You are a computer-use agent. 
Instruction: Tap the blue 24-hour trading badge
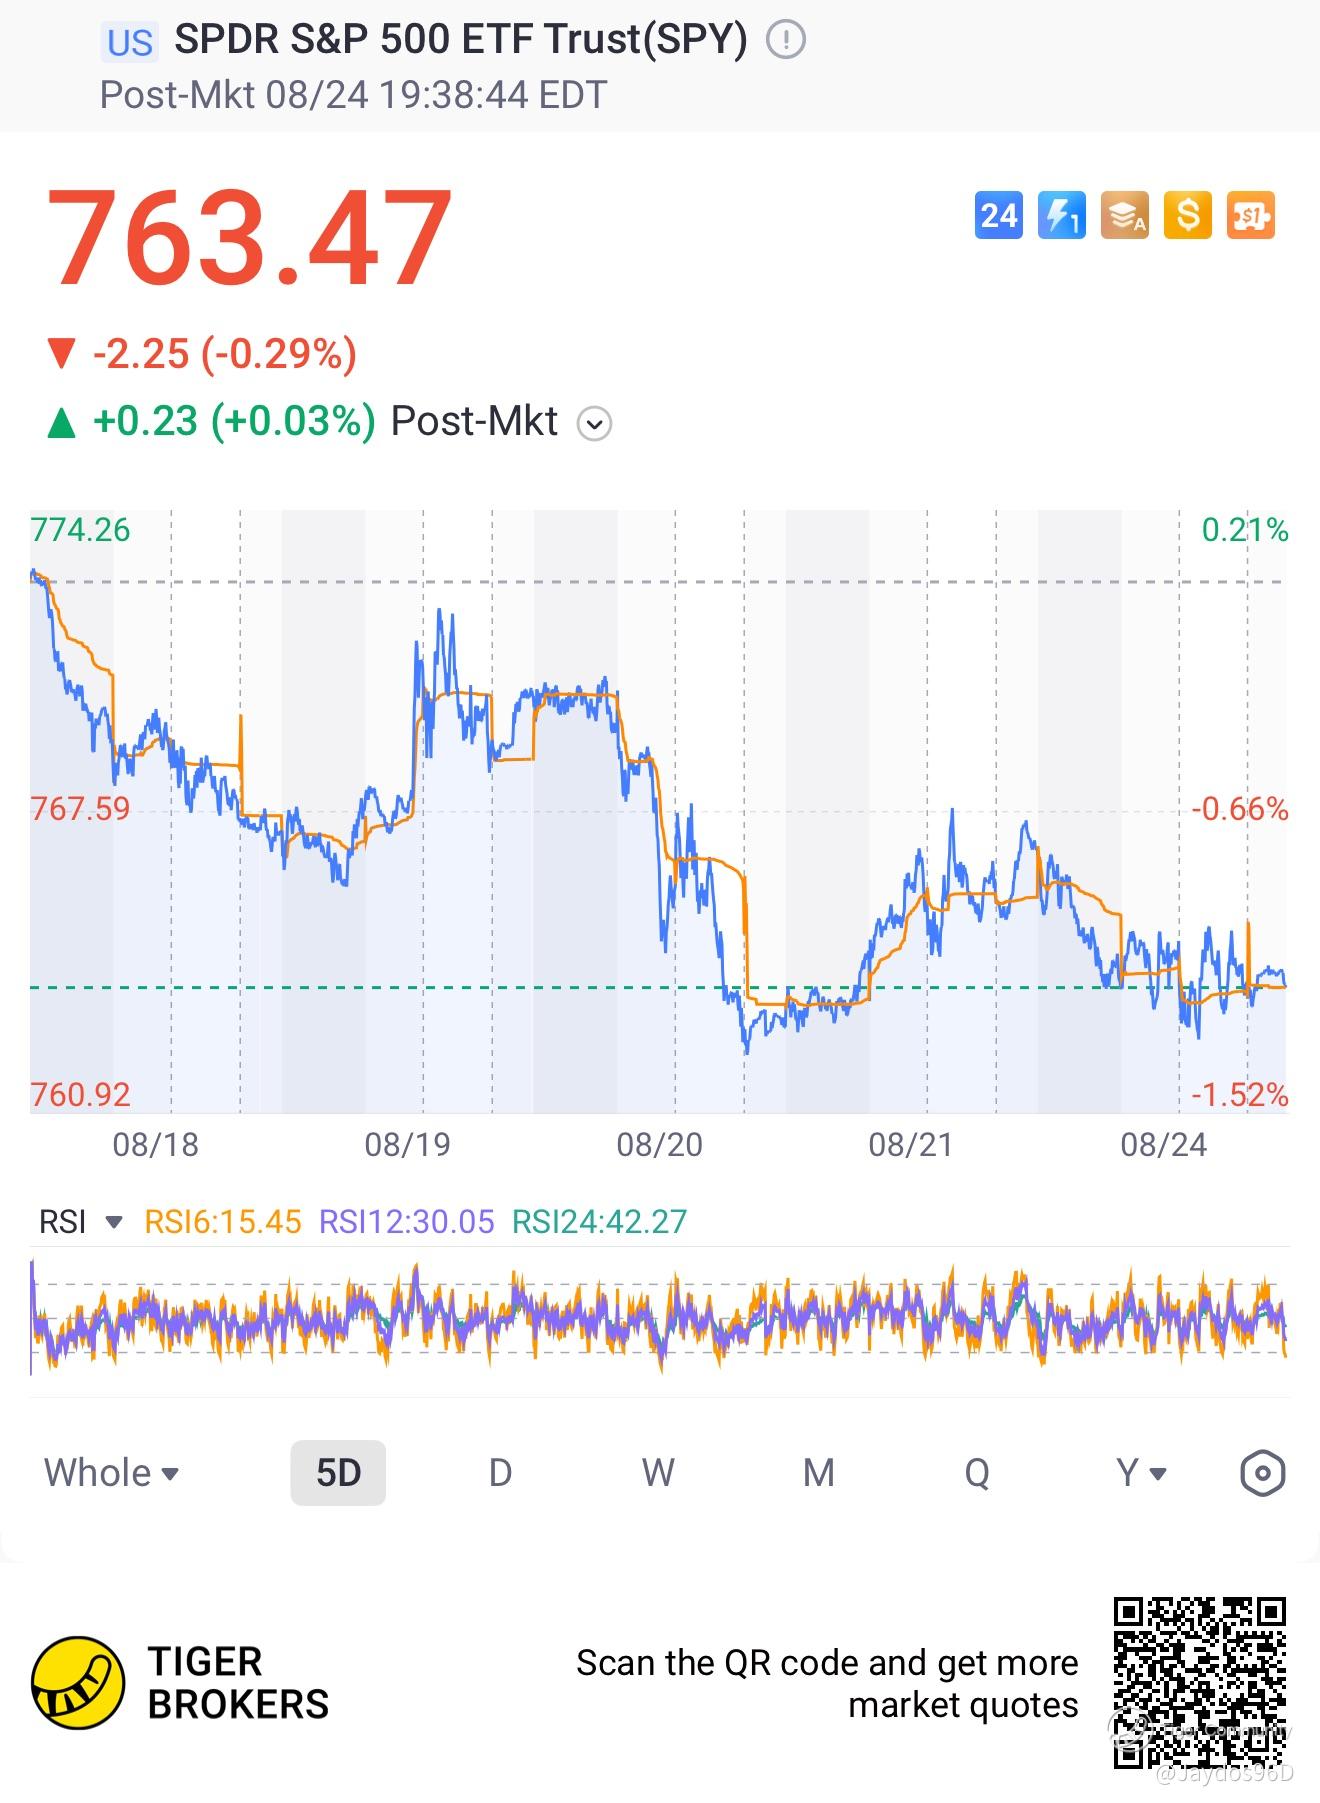click(x=998, y=215)
